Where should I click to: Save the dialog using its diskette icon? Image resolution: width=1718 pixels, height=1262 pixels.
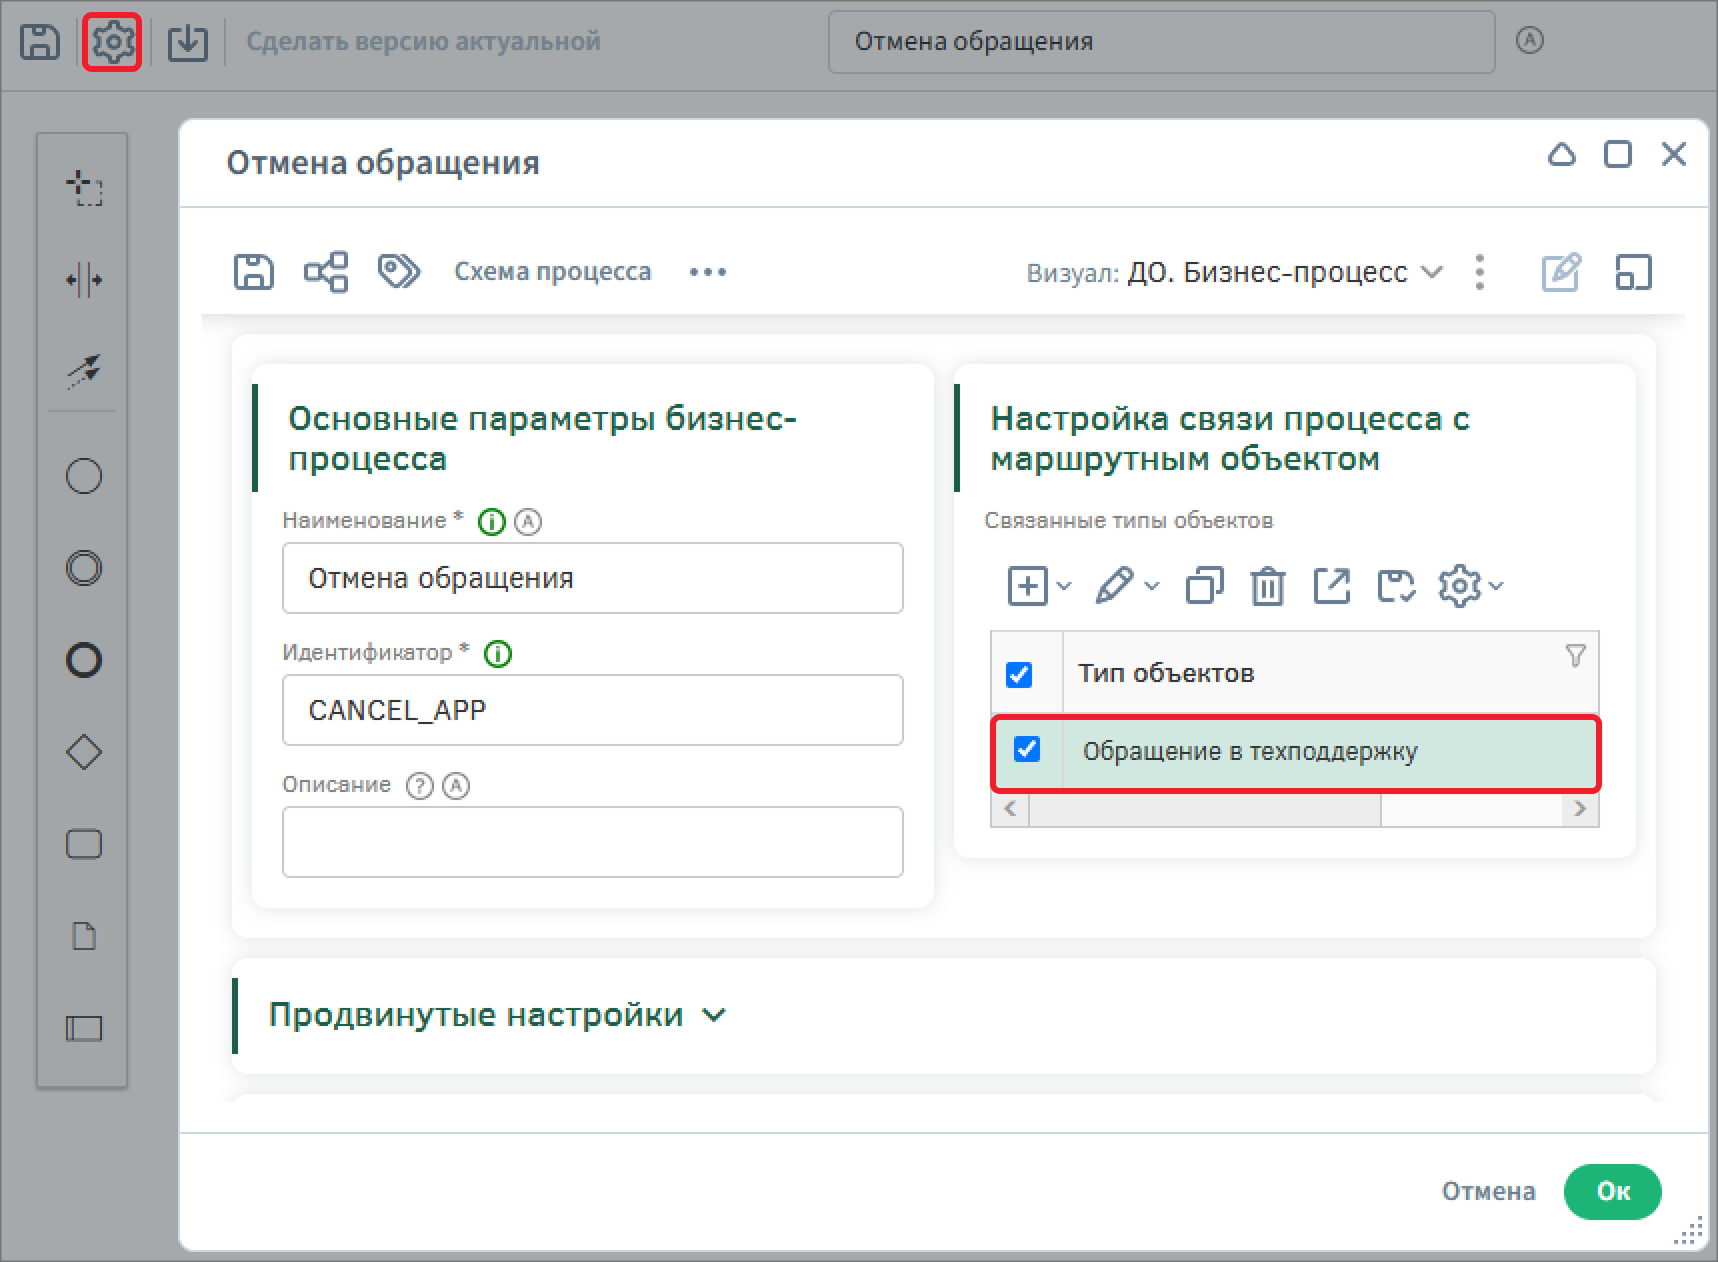click(254, 272)
